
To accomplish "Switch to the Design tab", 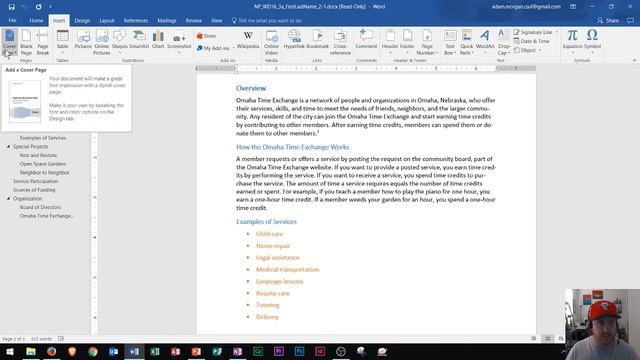I will pyautogui.click(x=82, y=20).
